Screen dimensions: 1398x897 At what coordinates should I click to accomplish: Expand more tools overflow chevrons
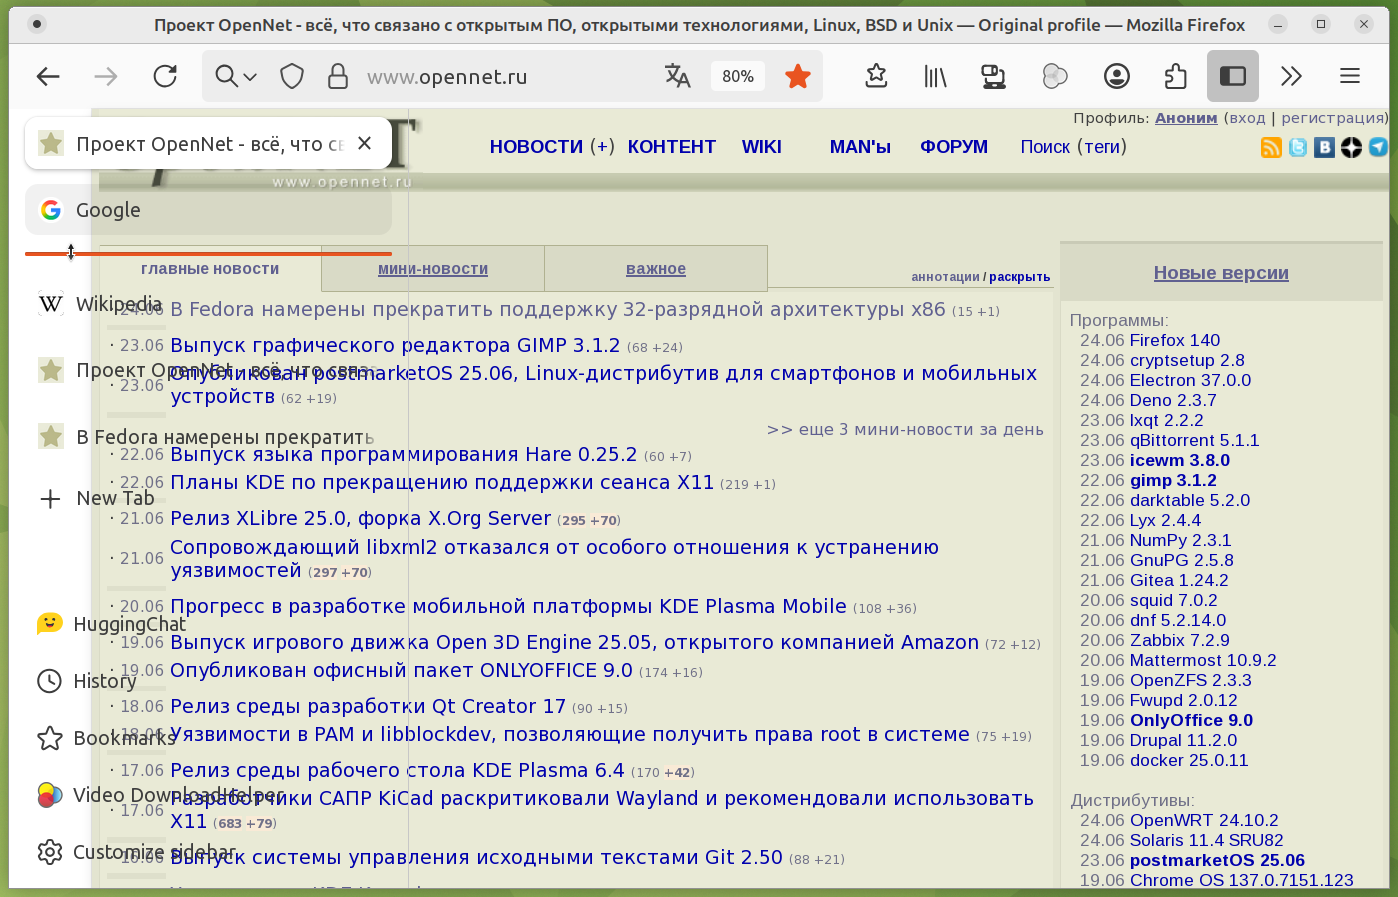[1292, 76]
